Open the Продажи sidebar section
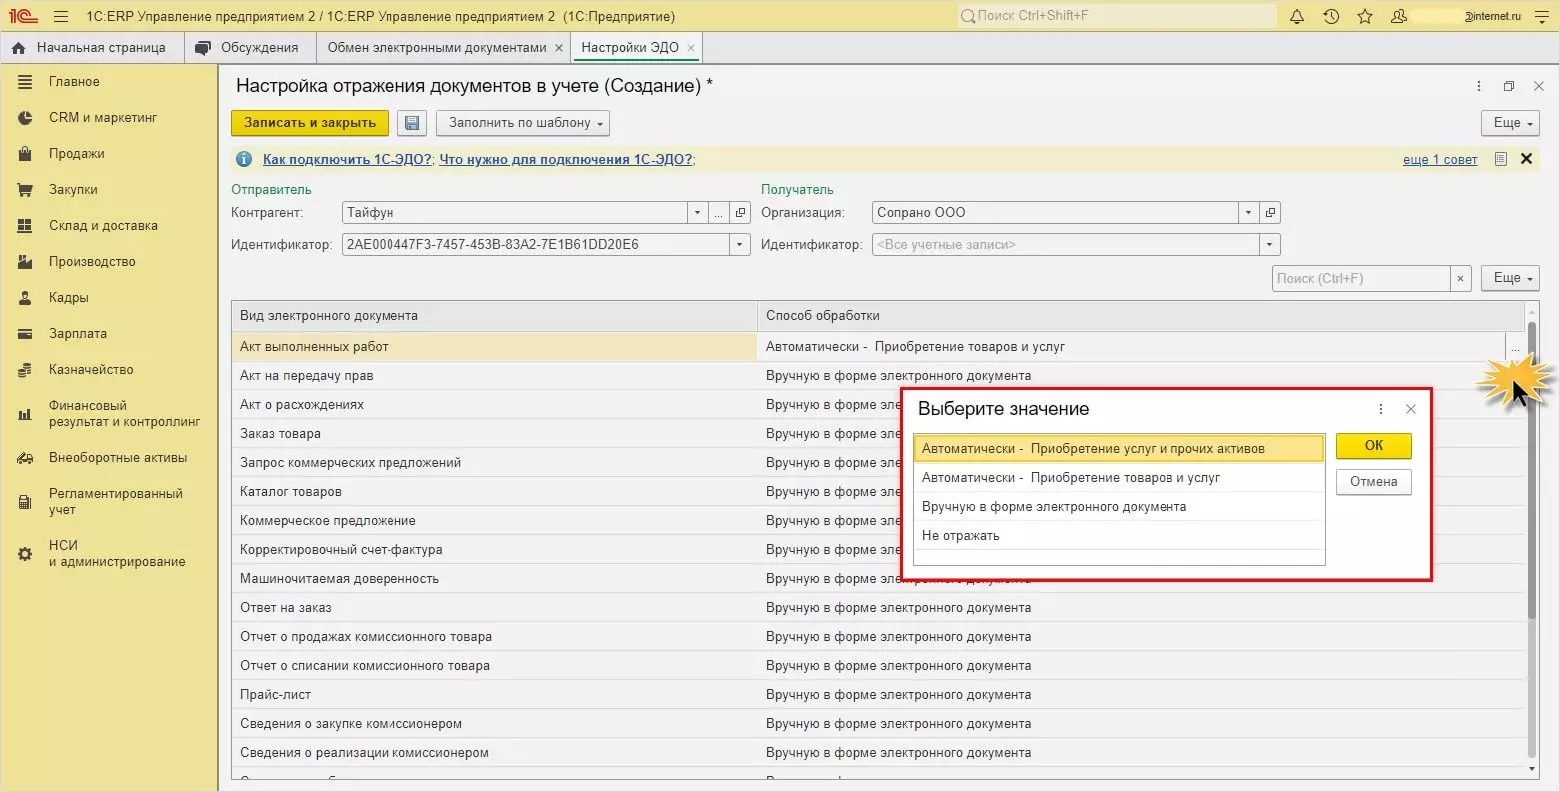 pyautogui.click(x=77, y=154)
